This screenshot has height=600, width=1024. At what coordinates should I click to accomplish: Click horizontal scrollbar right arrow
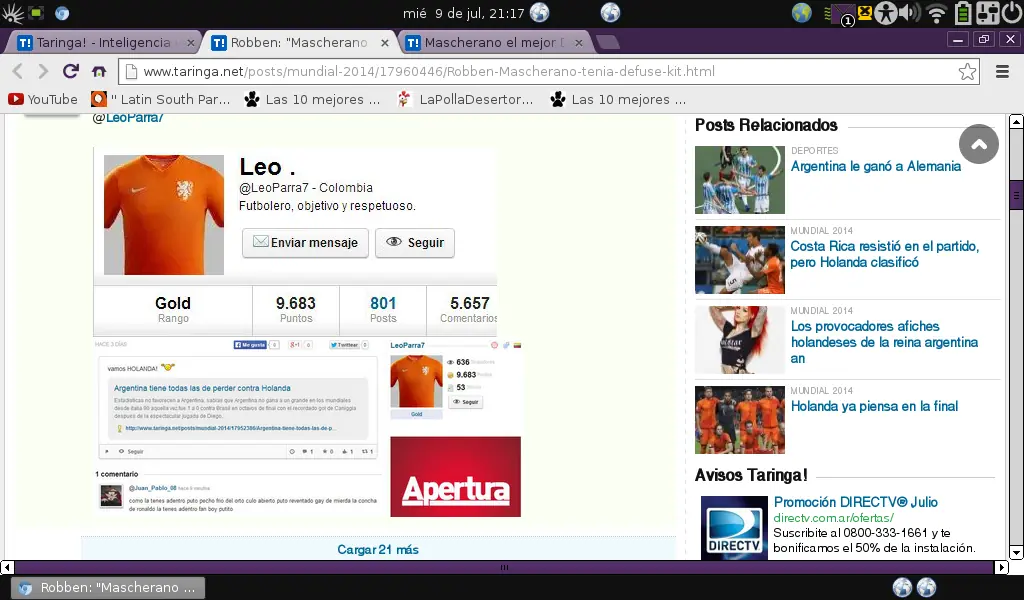coord(1001,567)
